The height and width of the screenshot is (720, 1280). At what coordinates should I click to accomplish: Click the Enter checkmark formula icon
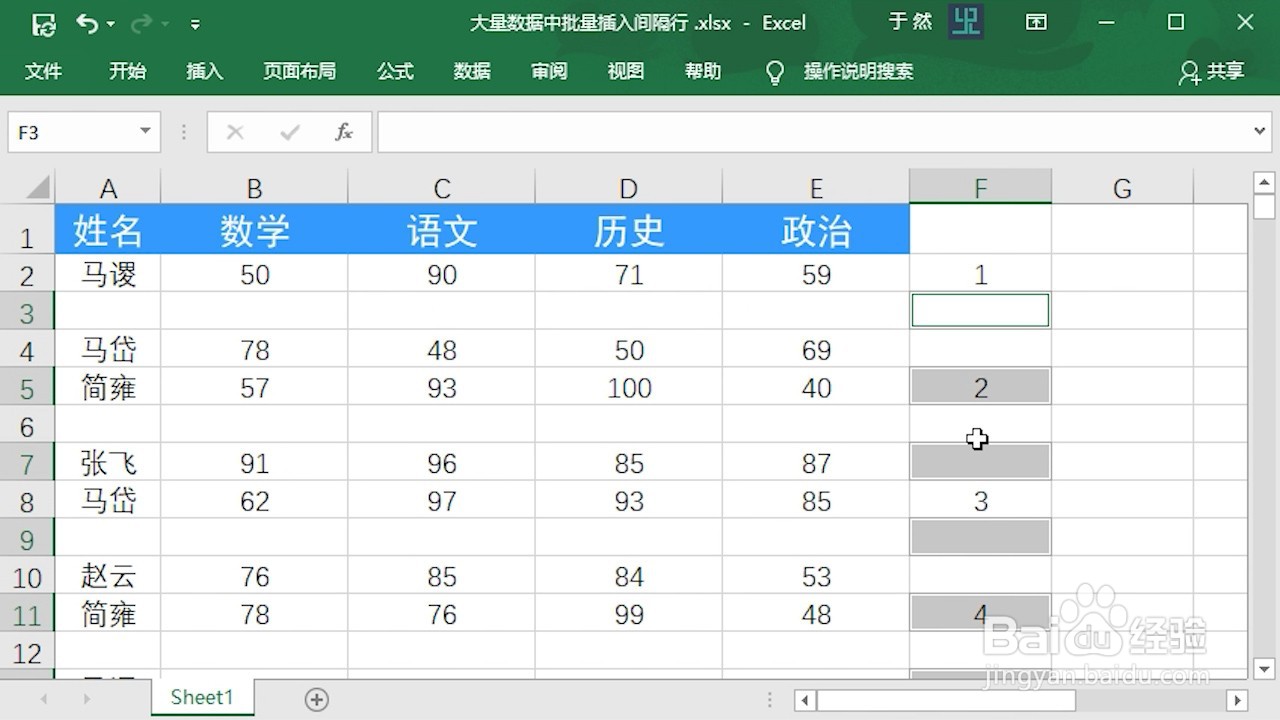[x=290, y=132]
